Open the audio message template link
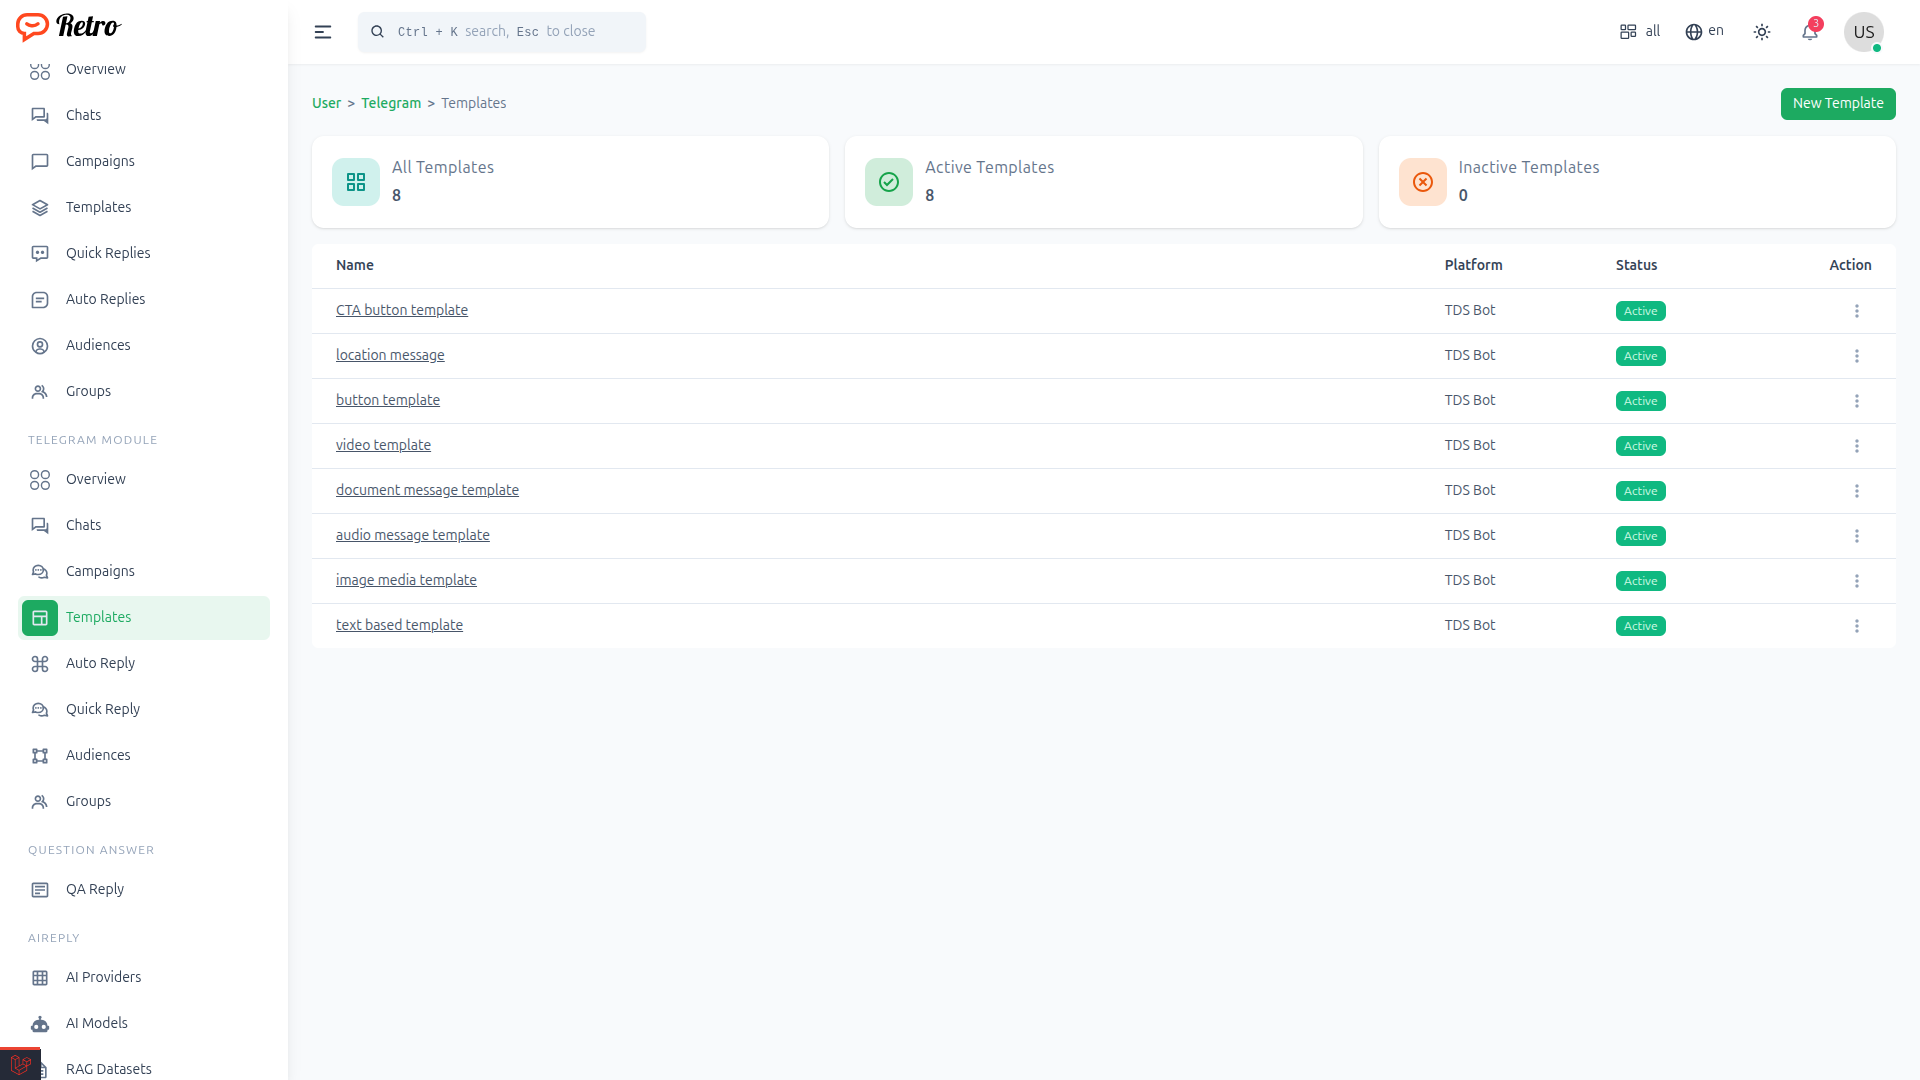The image size is (1920, 1080). (412, 535)
